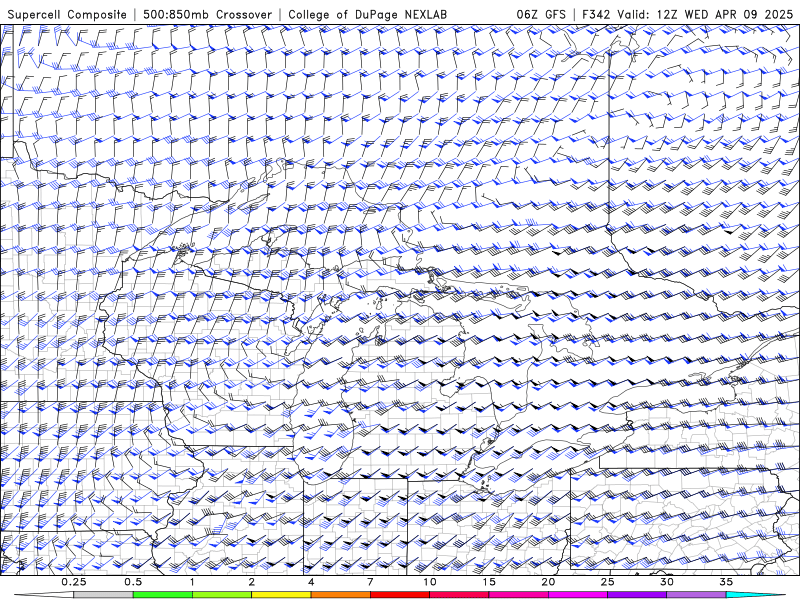Click the "4" legend value
Screen dimensions: 800x600
tap(311, 582)
